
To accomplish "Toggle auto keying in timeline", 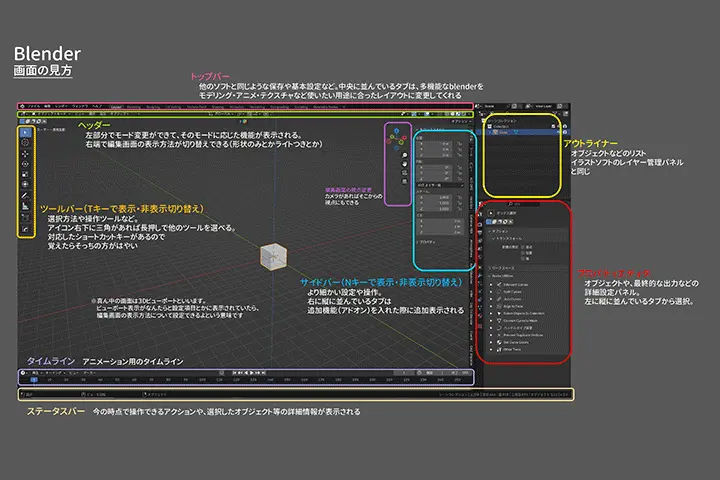I will click(221, 373).
